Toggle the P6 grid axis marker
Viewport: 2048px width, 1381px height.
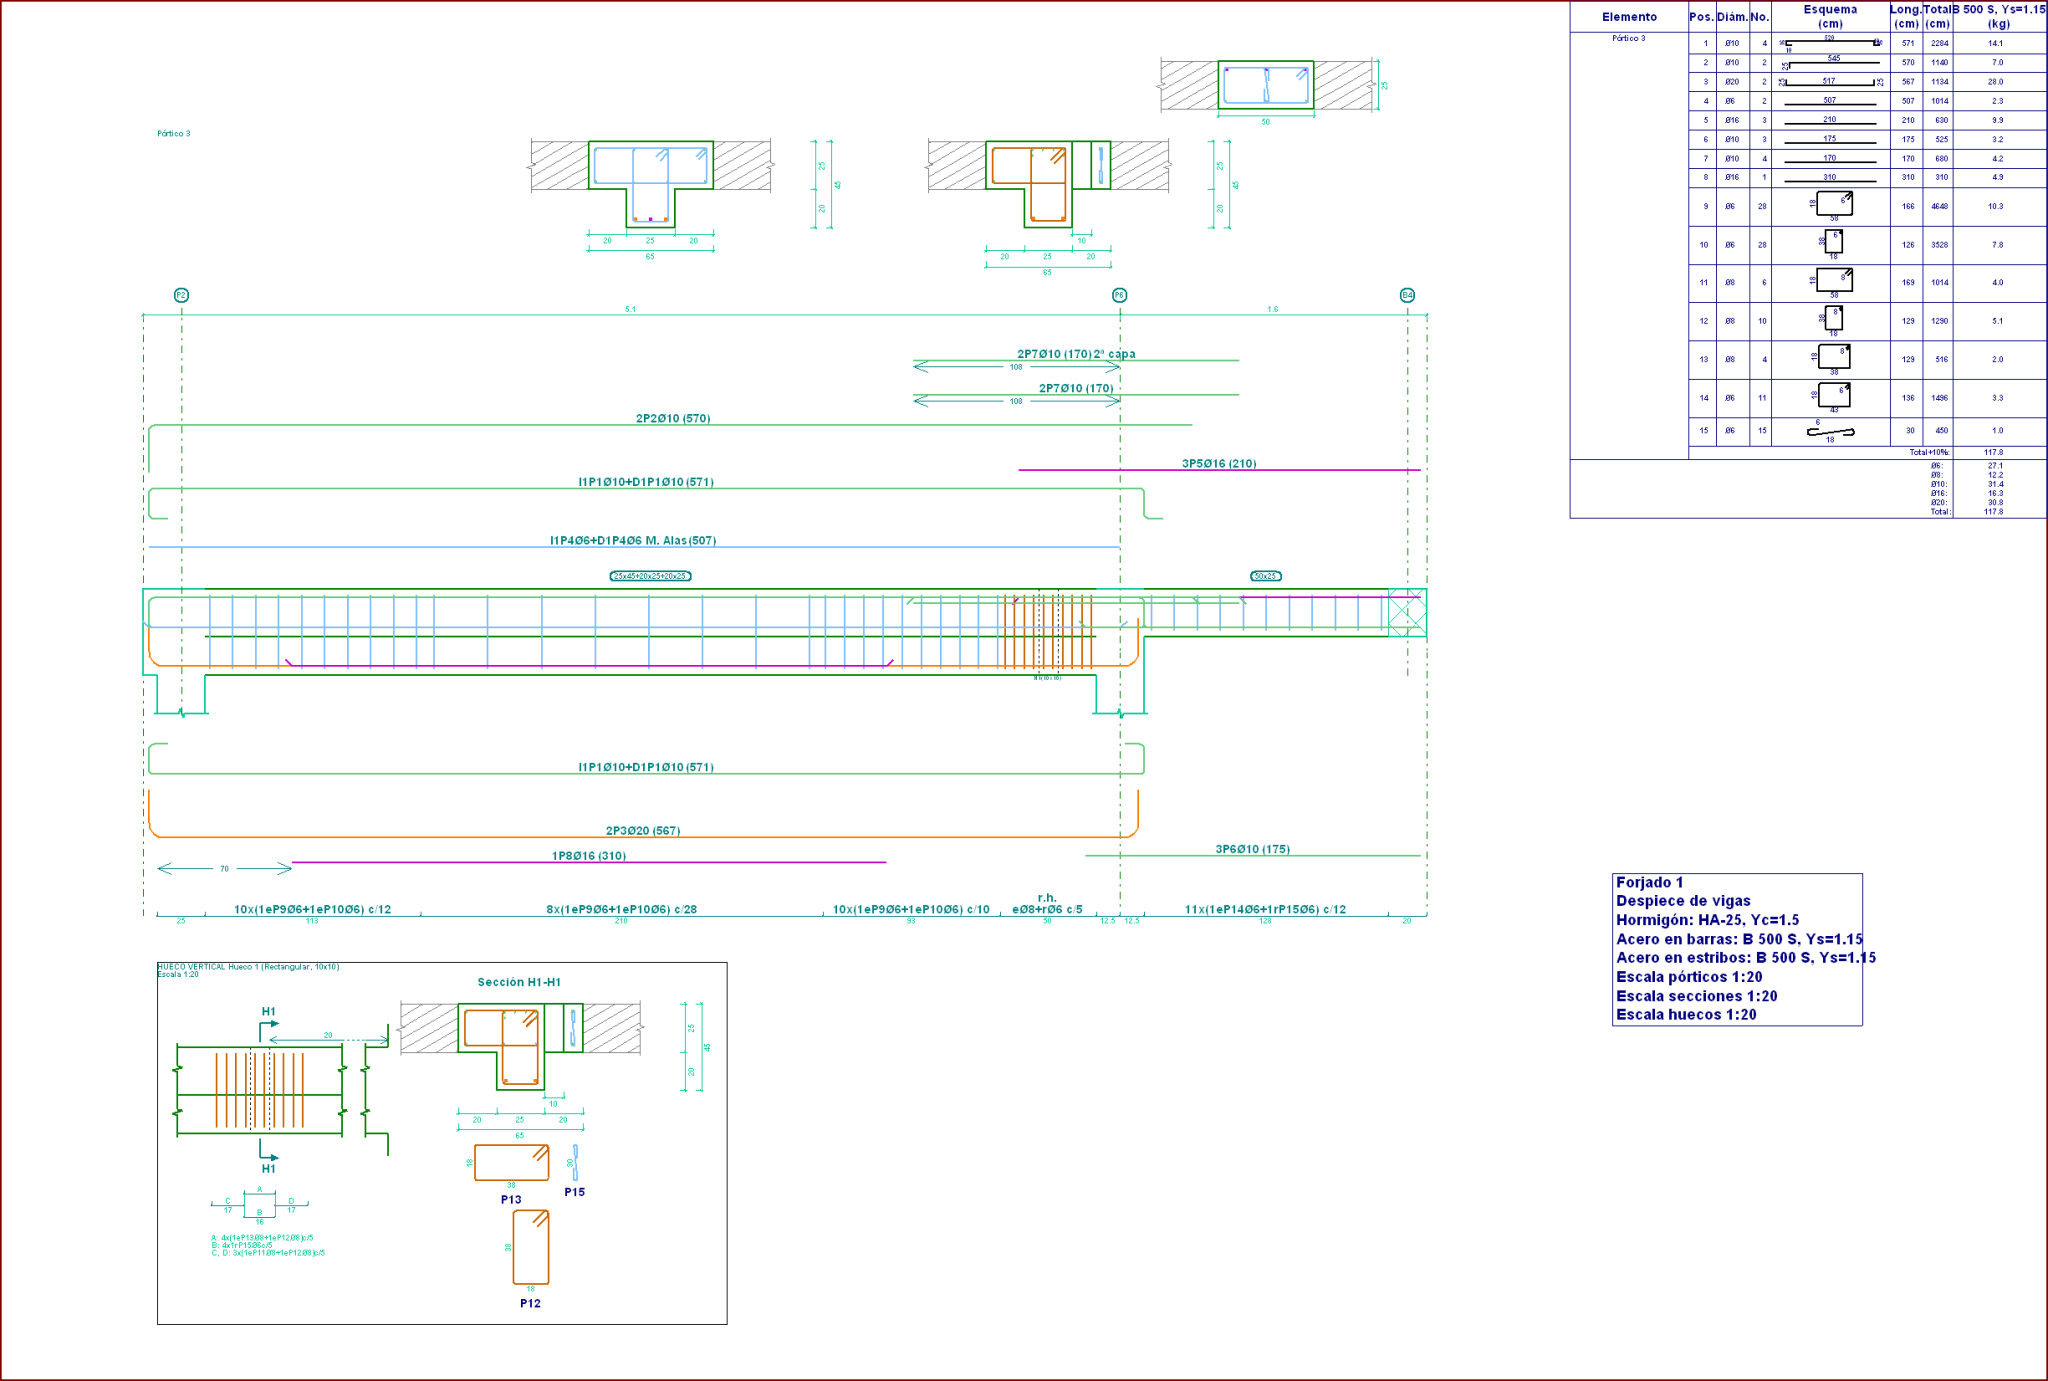pyautogui.click(x=1120, y=293)
